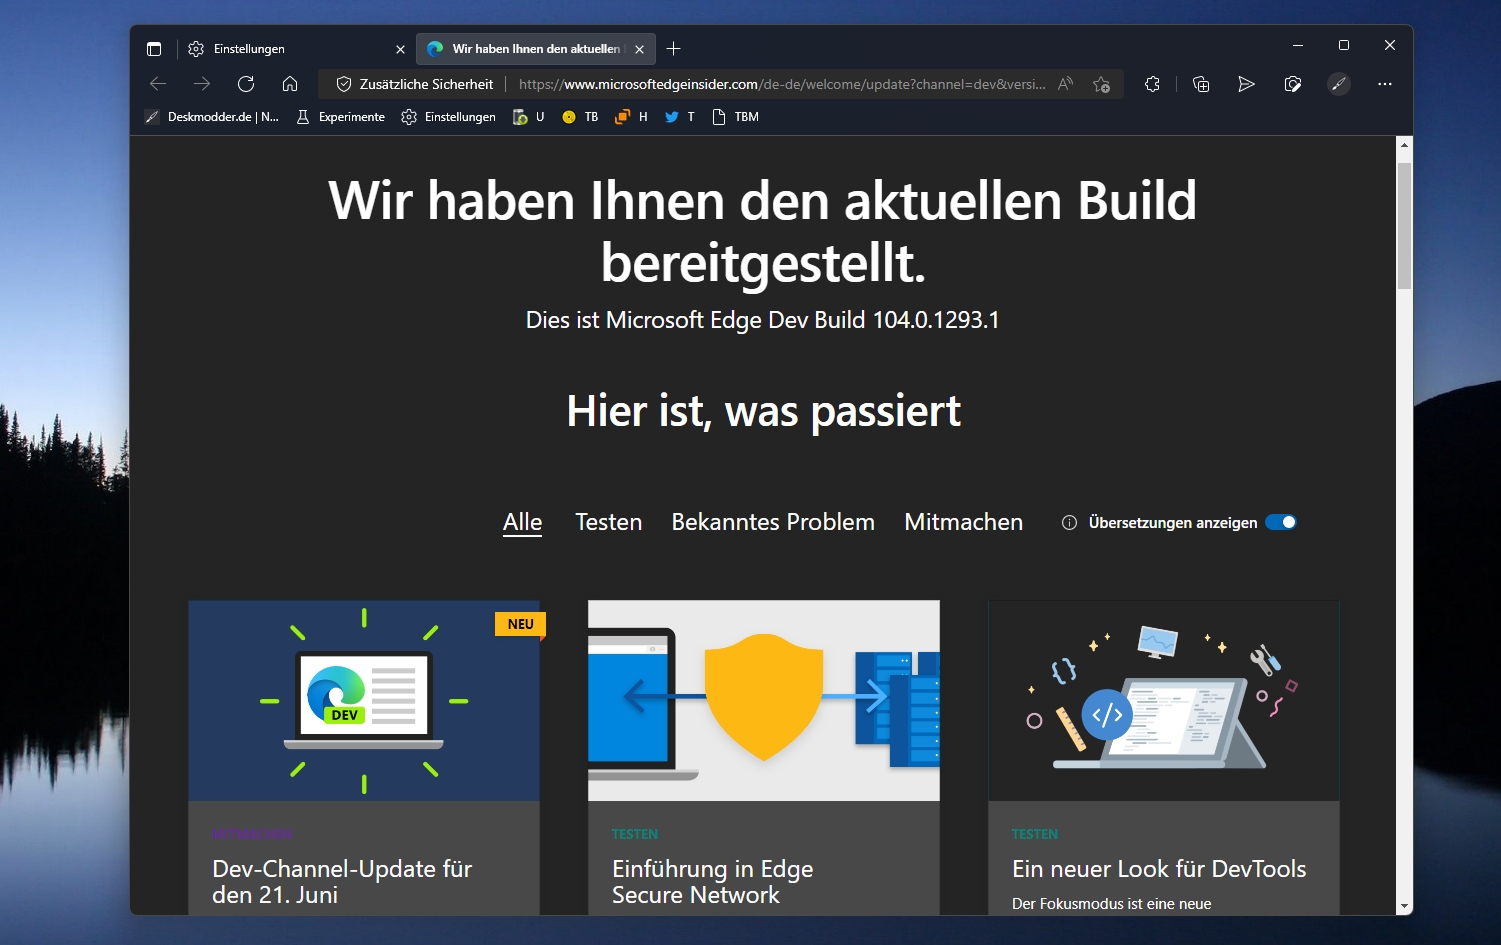
Task: Click the scrollbar up arrow
Action: (1404, 145)
